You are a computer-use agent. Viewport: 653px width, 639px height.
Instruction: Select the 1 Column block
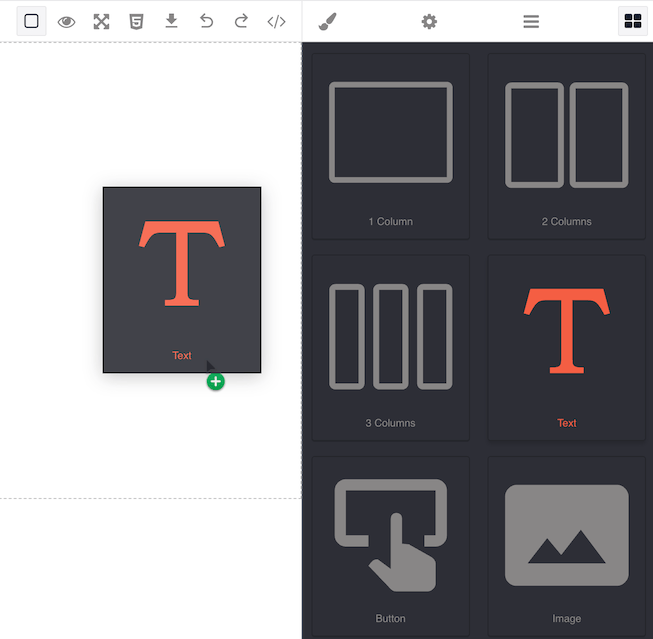[391, 146]
